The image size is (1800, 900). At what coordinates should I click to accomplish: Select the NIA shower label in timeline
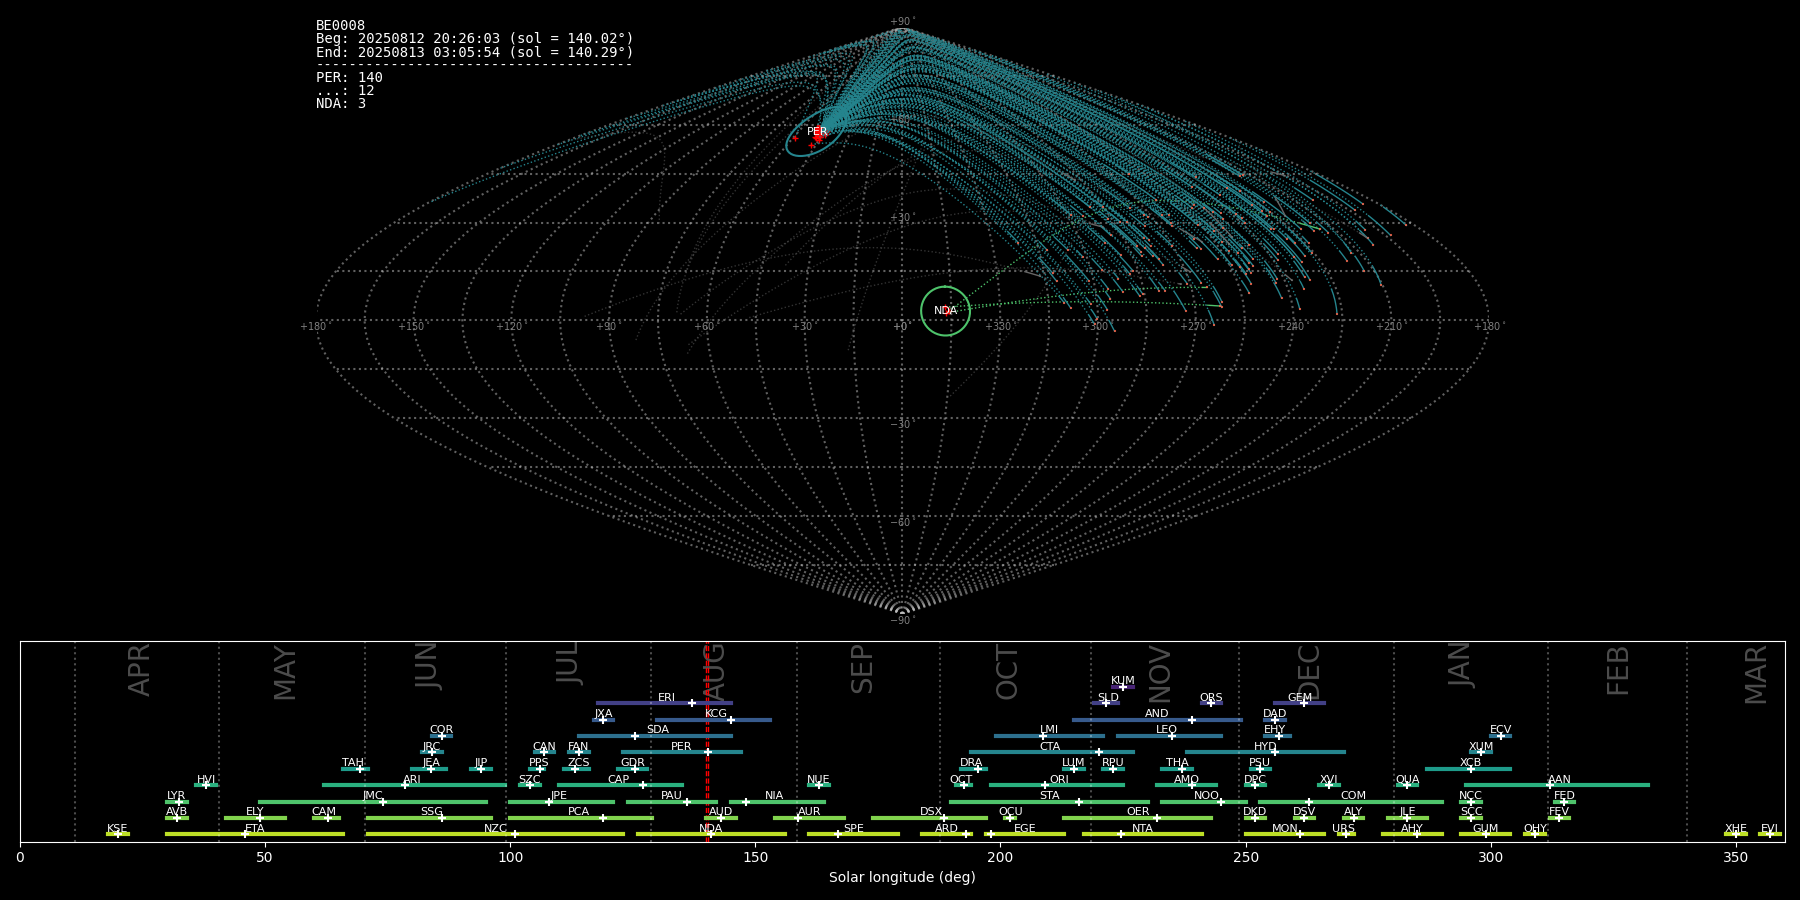pos(774,796)
